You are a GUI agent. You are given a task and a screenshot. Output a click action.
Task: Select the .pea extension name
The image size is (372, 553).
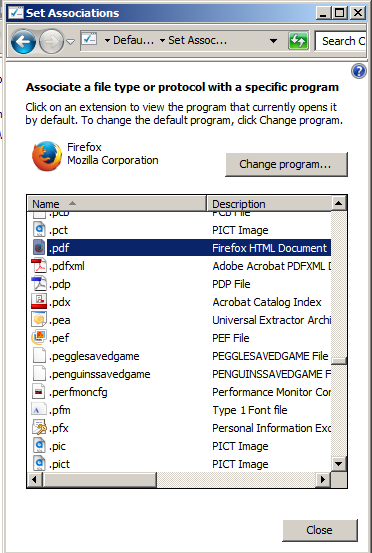coord(60,320)
